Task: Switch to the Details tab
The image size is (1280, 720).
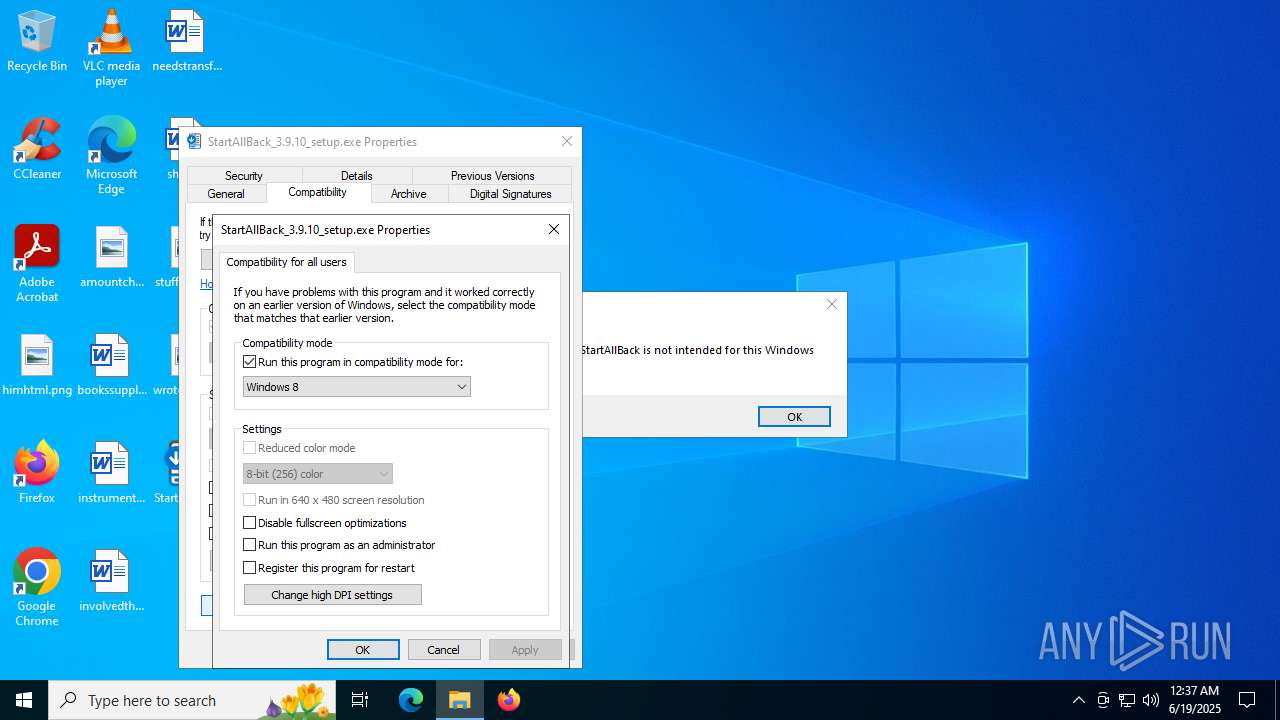Action: tap(357, 175)
